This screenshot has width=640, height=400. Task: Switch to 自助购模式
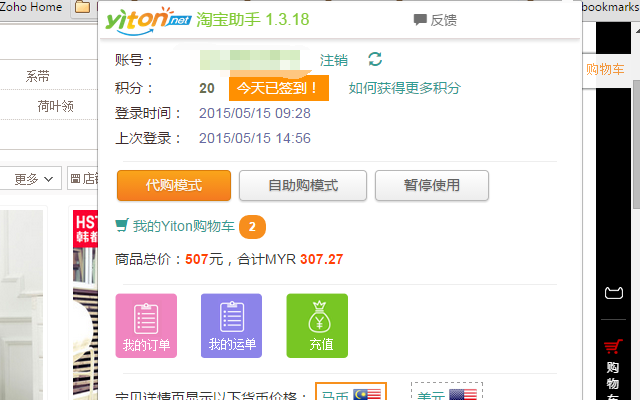pyautogui.click(x=303, y=185)
